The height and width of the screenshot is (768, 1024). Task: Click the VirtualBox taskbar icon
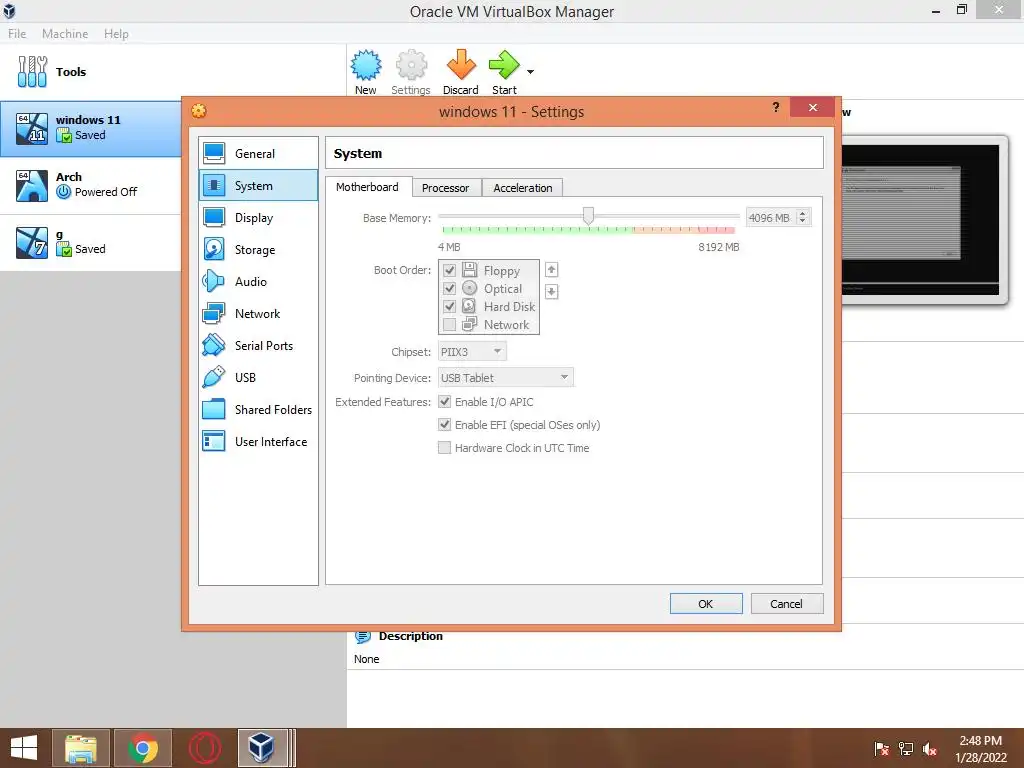click(x=263, y=748)
